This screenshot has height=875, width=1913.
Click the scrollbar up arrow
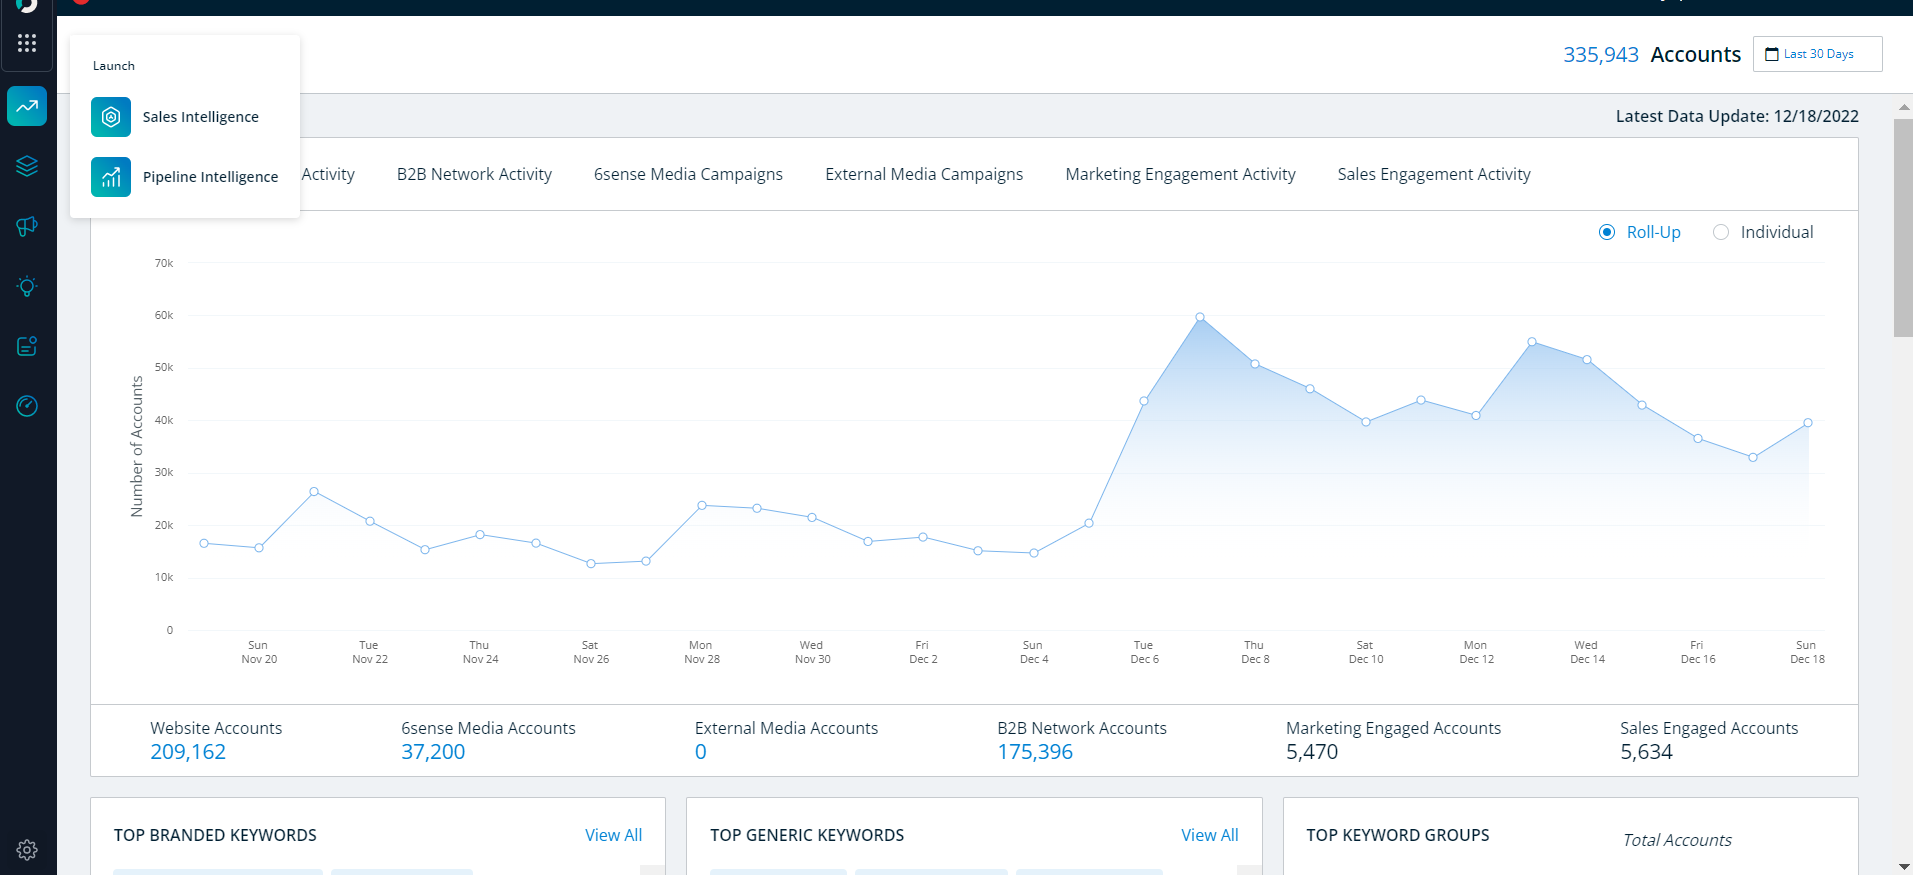[1903, 106]
